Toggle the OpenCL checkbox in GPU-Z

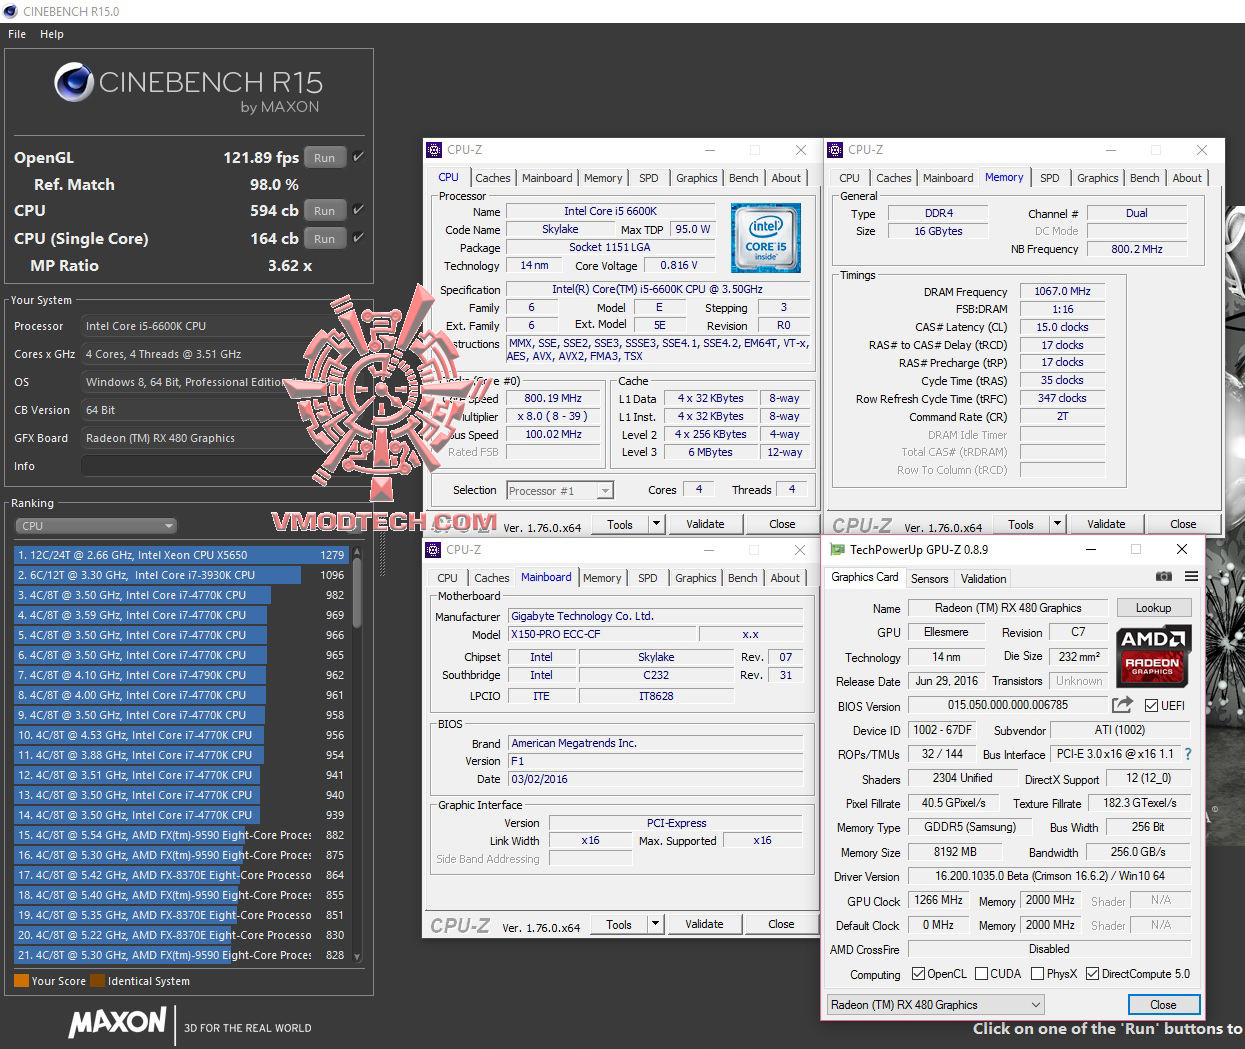pos(918,973)
